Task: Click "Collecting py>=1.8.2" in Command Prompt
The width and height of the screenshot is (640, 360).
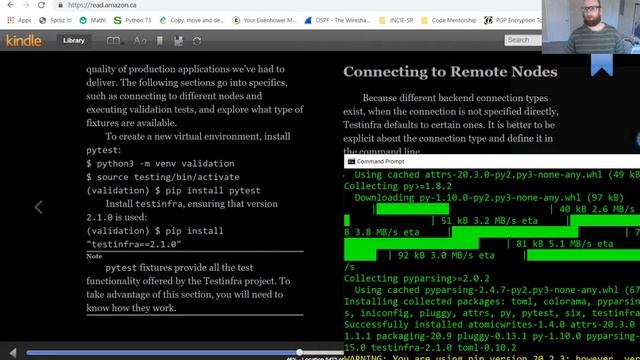Action: click(x=398, y=186)
